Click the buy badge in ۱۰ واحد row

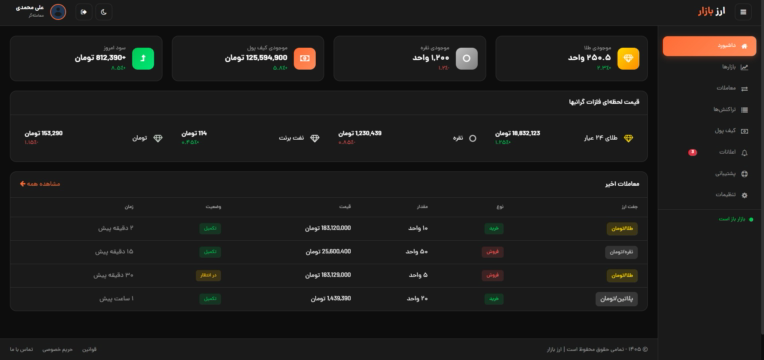(x=494, y=228)
